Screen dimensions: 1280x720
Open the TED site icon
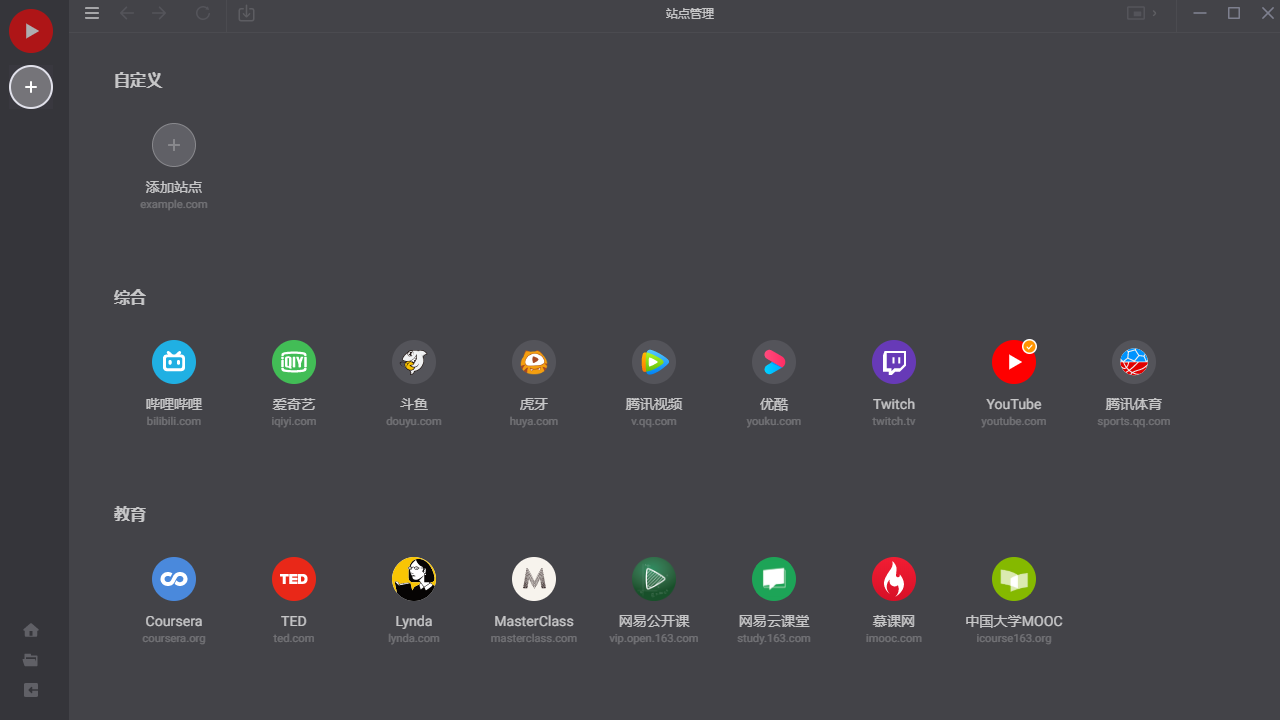tap(294, 579)
